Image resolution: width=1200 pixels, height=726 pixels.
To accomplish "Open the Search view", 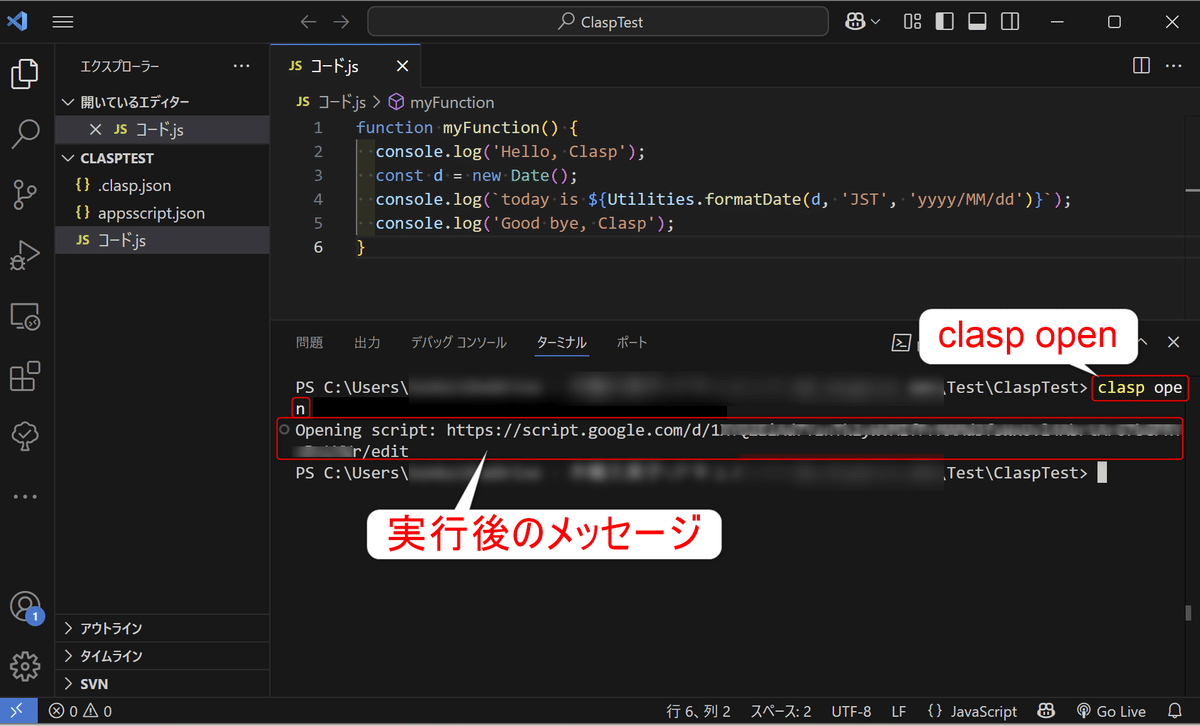I will click(x=25, y=134).
